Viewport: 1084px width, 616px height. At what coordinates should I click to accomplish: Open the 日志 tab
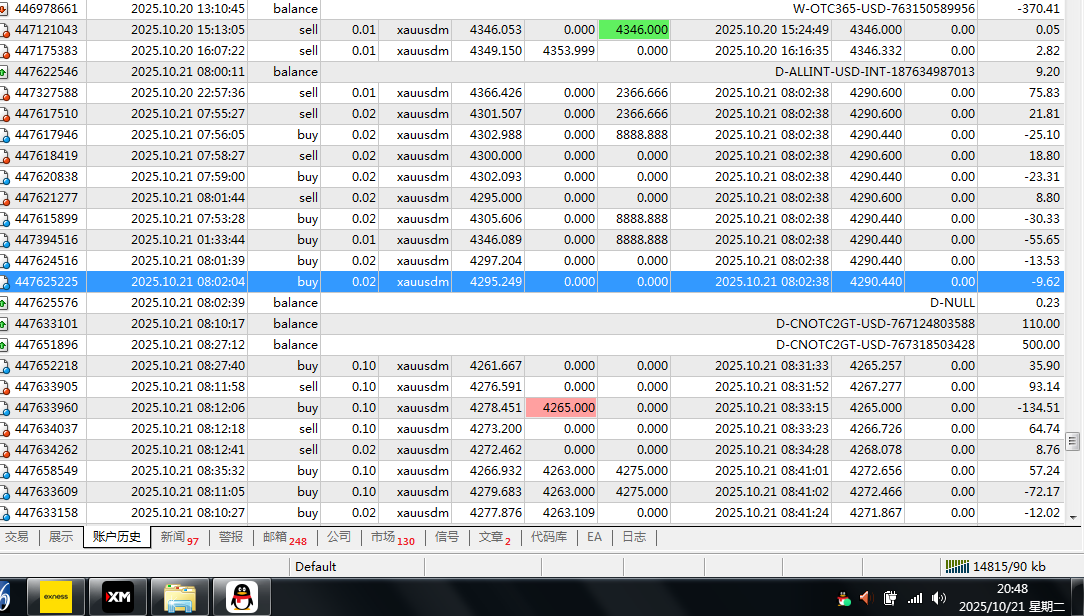tap(634, 537)
